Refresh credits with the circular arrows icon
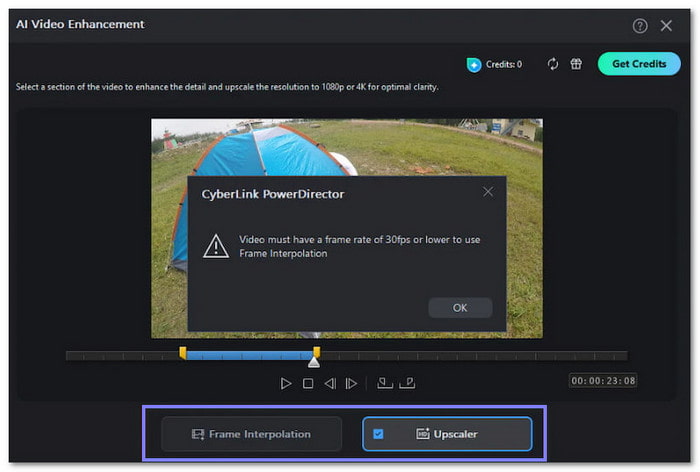The image size is (700, 472). coord(553,64)
